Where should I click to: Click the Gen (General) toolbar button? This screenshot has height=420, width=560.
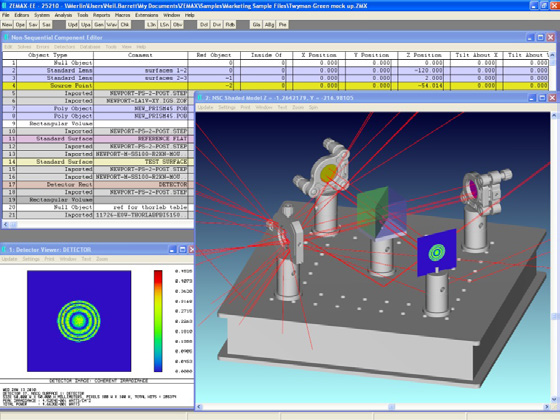pos(99,25)
